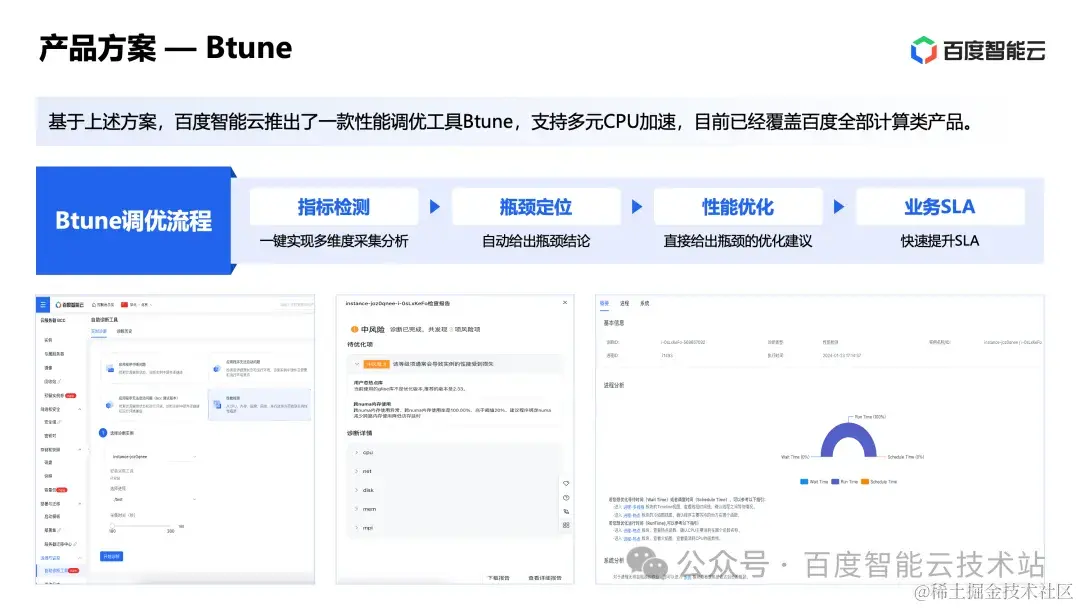This screenshot has width=1080, height=608.
Task: Collapse the sidebar group above the security items
Action: (79, 409)
